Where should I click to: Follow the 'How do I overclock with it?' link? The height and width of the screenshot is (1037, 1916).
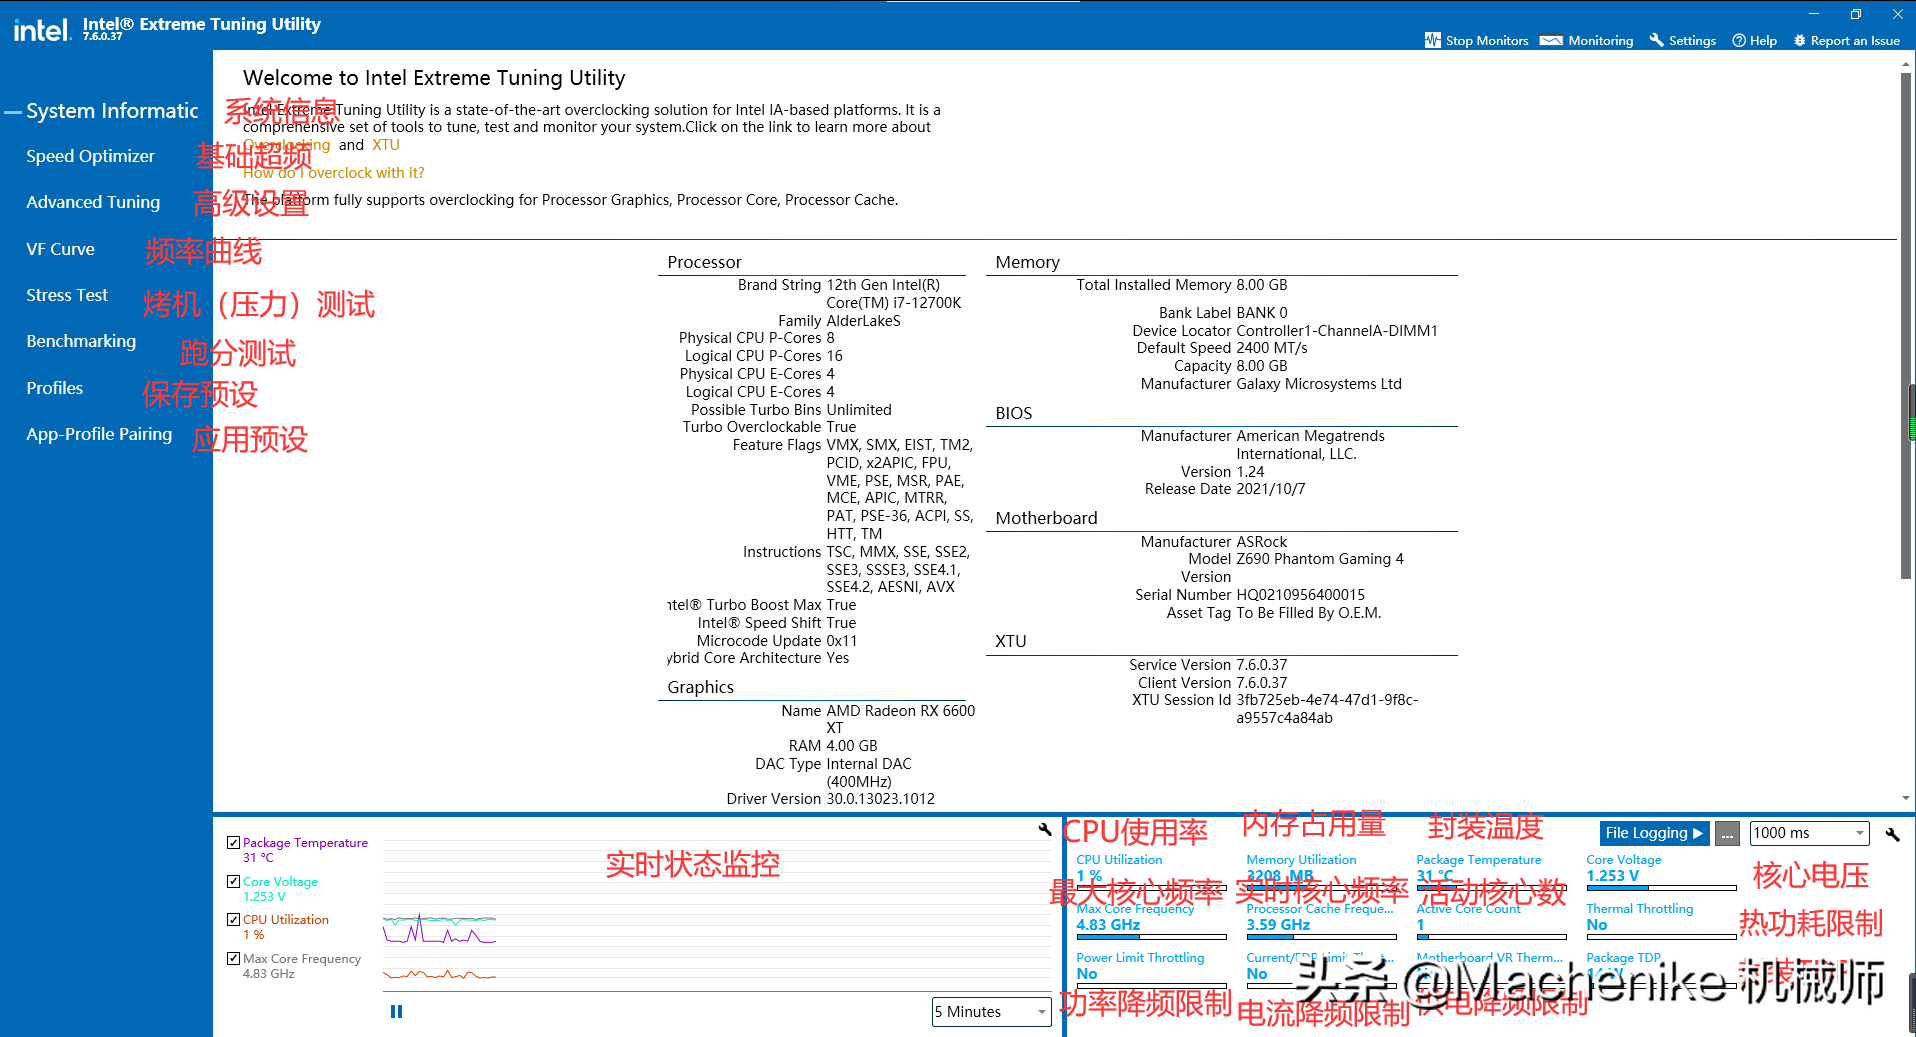click(334, 173)
